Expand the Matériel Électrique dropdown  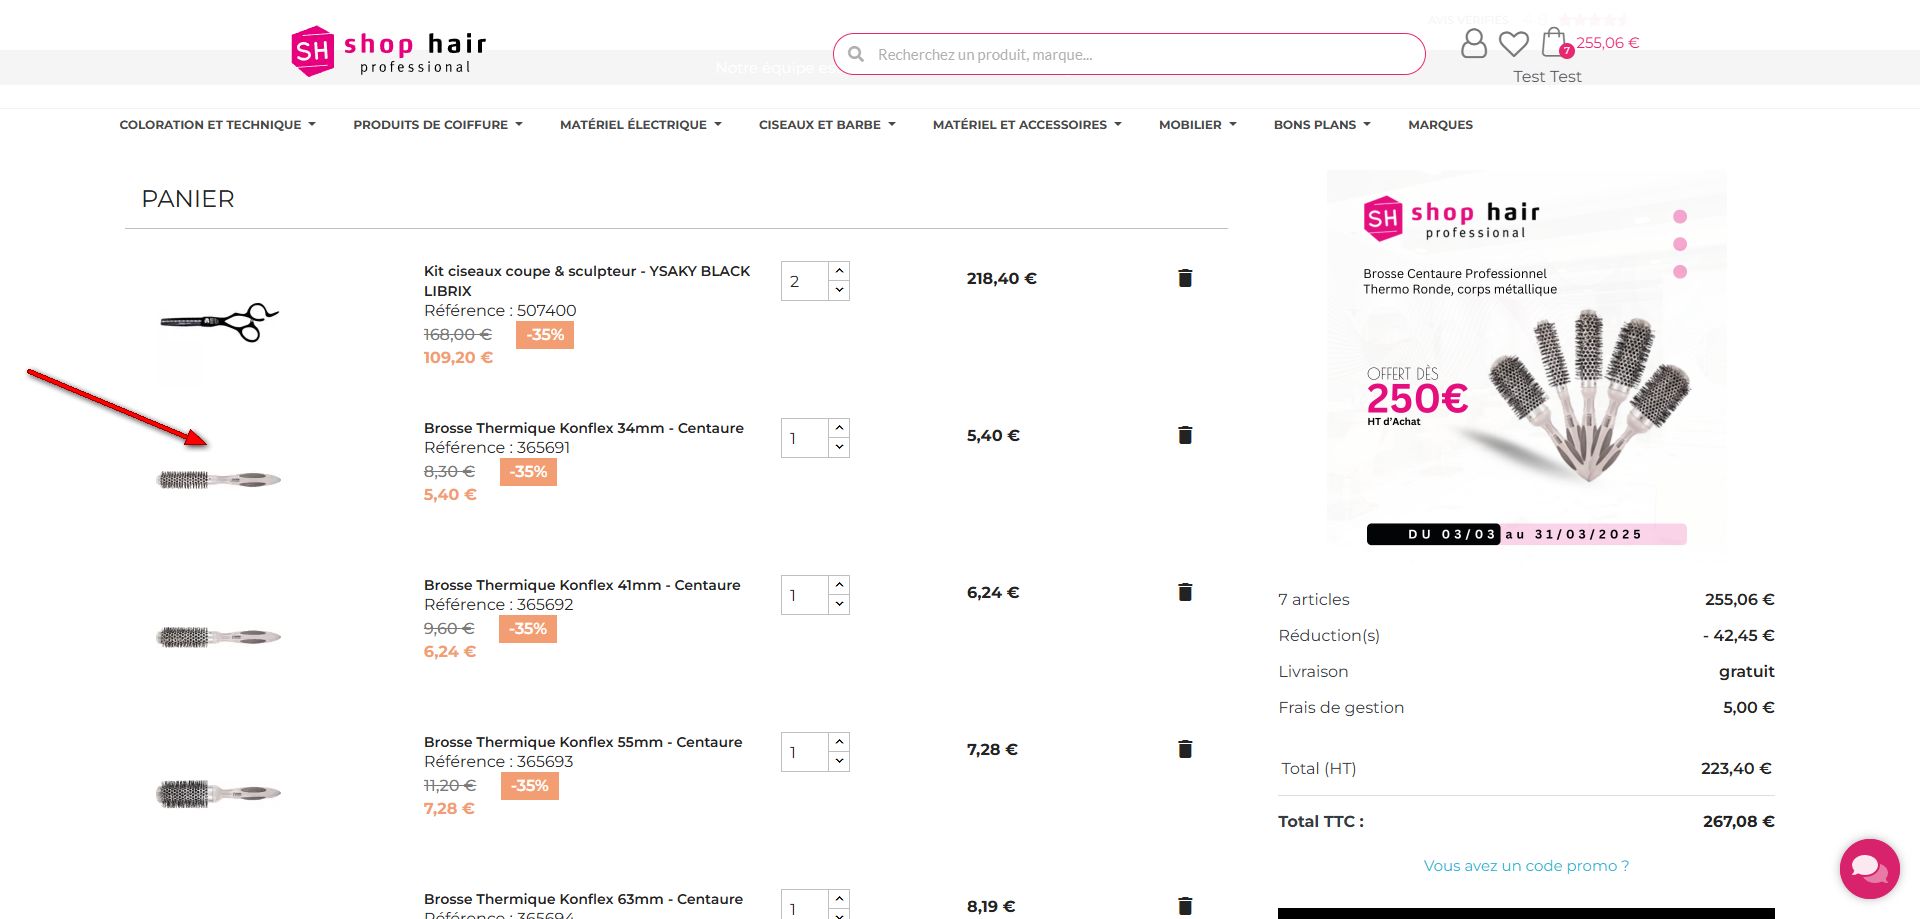640,125
